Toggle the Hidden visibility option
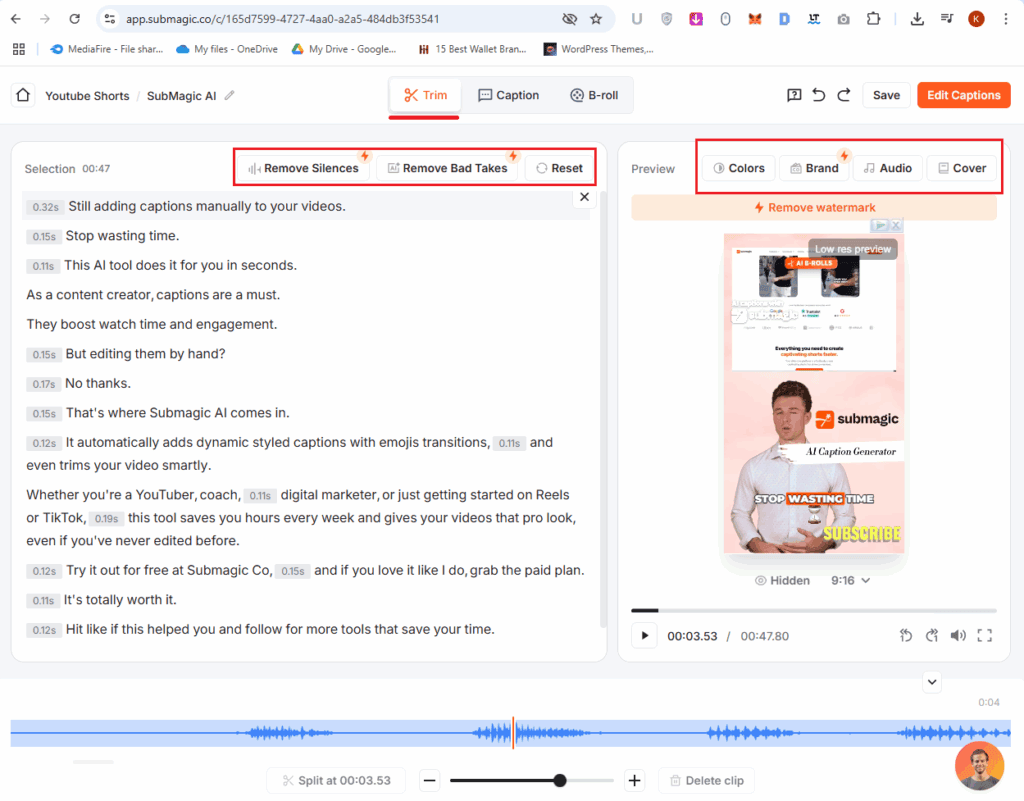Viewport: 1024px width, 801px height. point(782,580)
